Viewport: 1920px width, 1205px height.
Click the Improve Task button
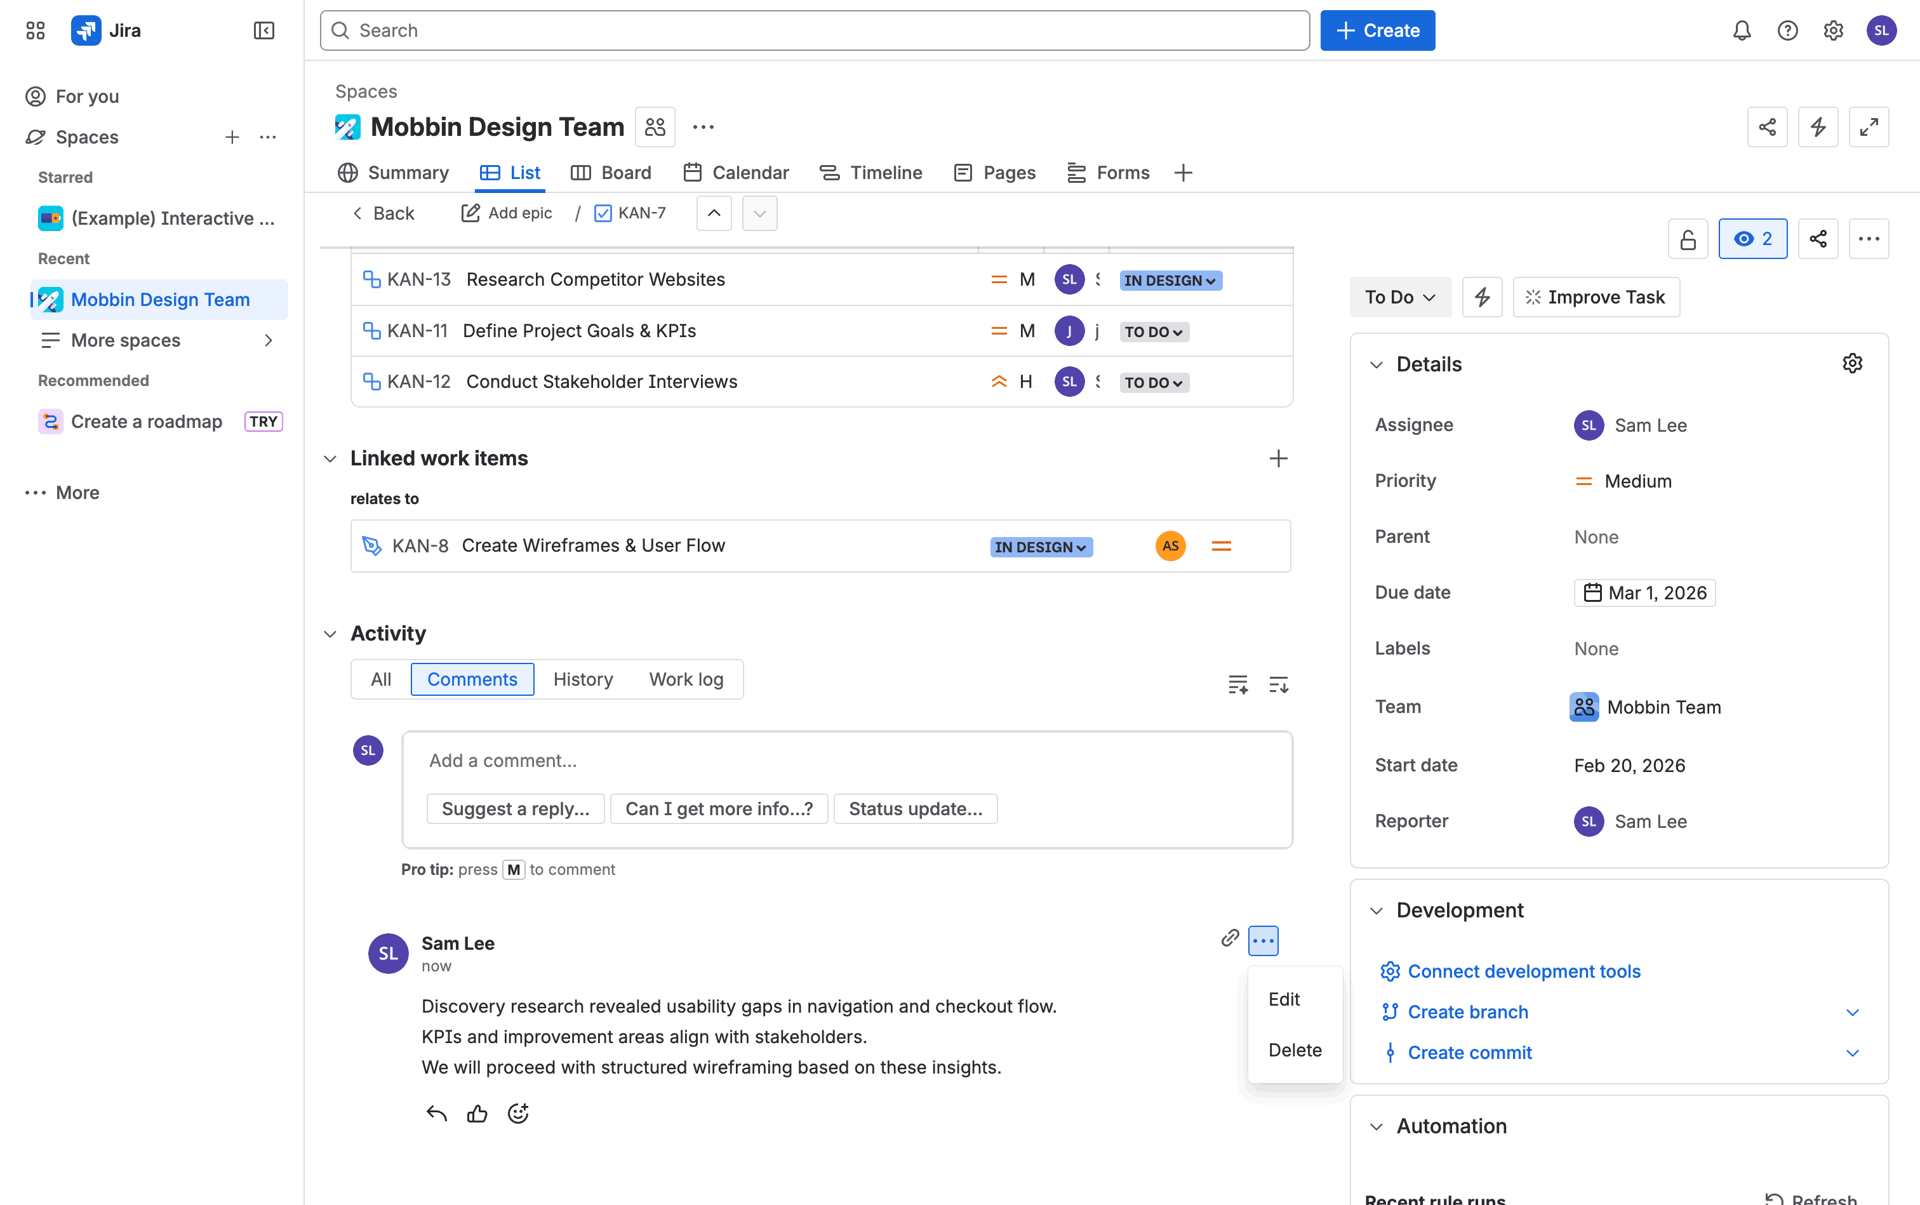pyautogui.click(x=1596, y=297)
